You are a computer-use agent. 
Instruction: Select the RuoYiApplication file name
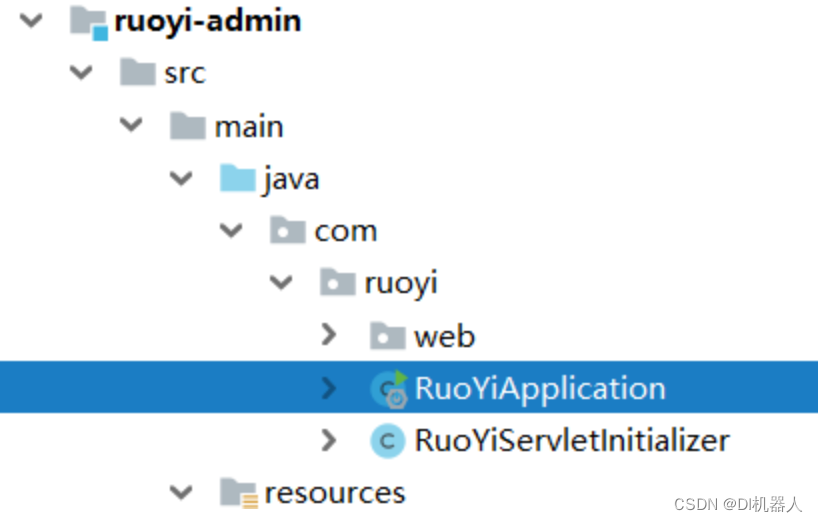(x=540, y=389)
